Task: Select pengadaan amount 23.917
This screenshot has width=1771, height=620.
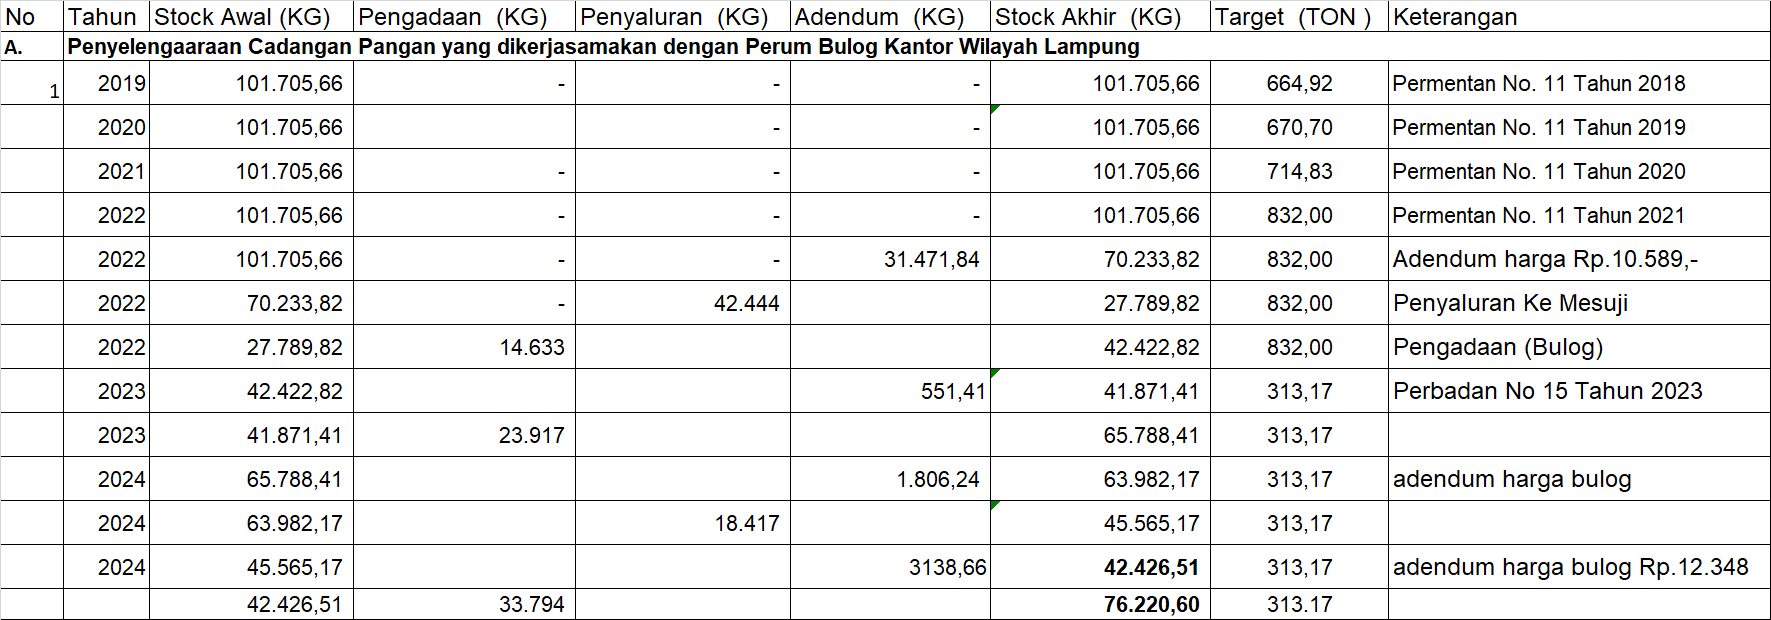Action: pos(532,436)
